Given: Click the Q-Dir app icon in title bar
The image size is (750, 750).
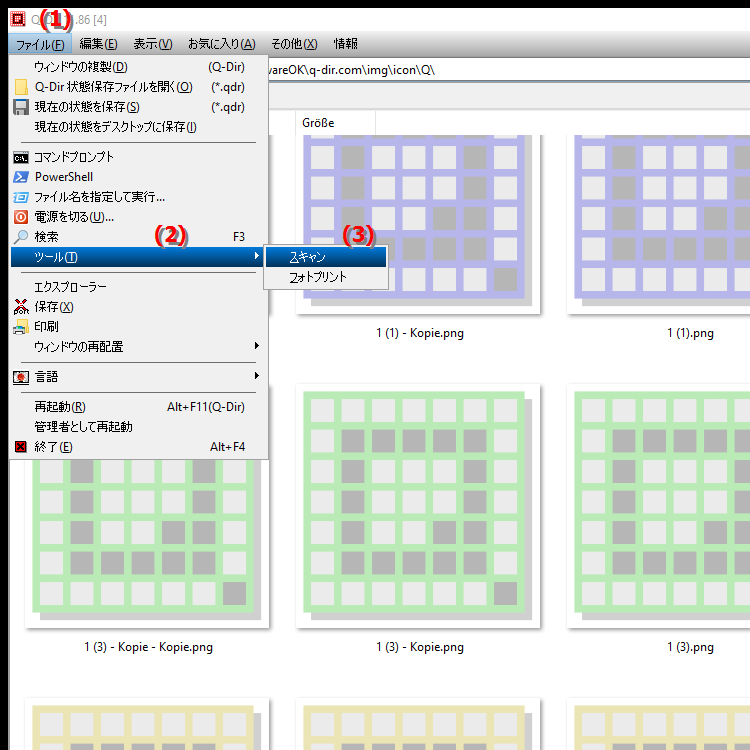Looking at the screenshot, I should click(18, 19).
